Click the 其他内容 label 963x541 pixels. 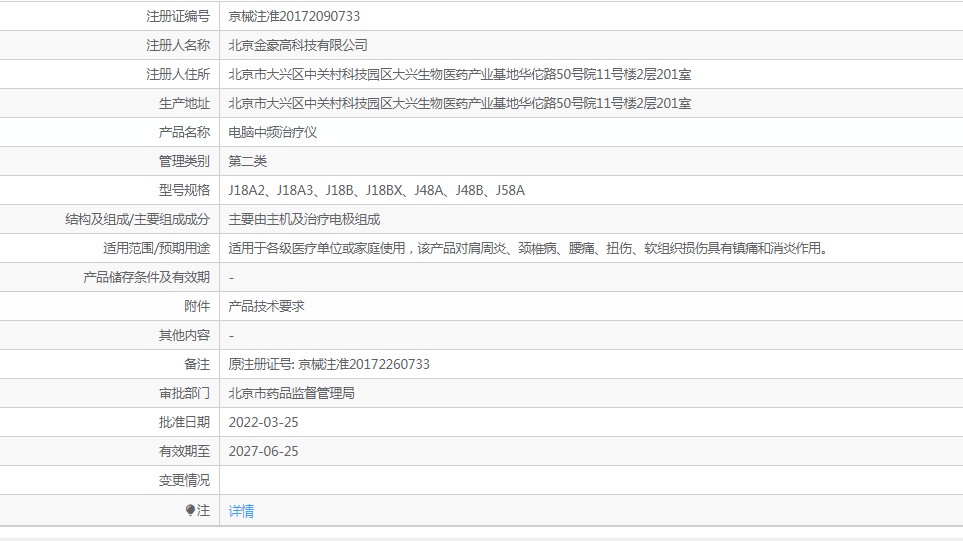coord(184,335)
